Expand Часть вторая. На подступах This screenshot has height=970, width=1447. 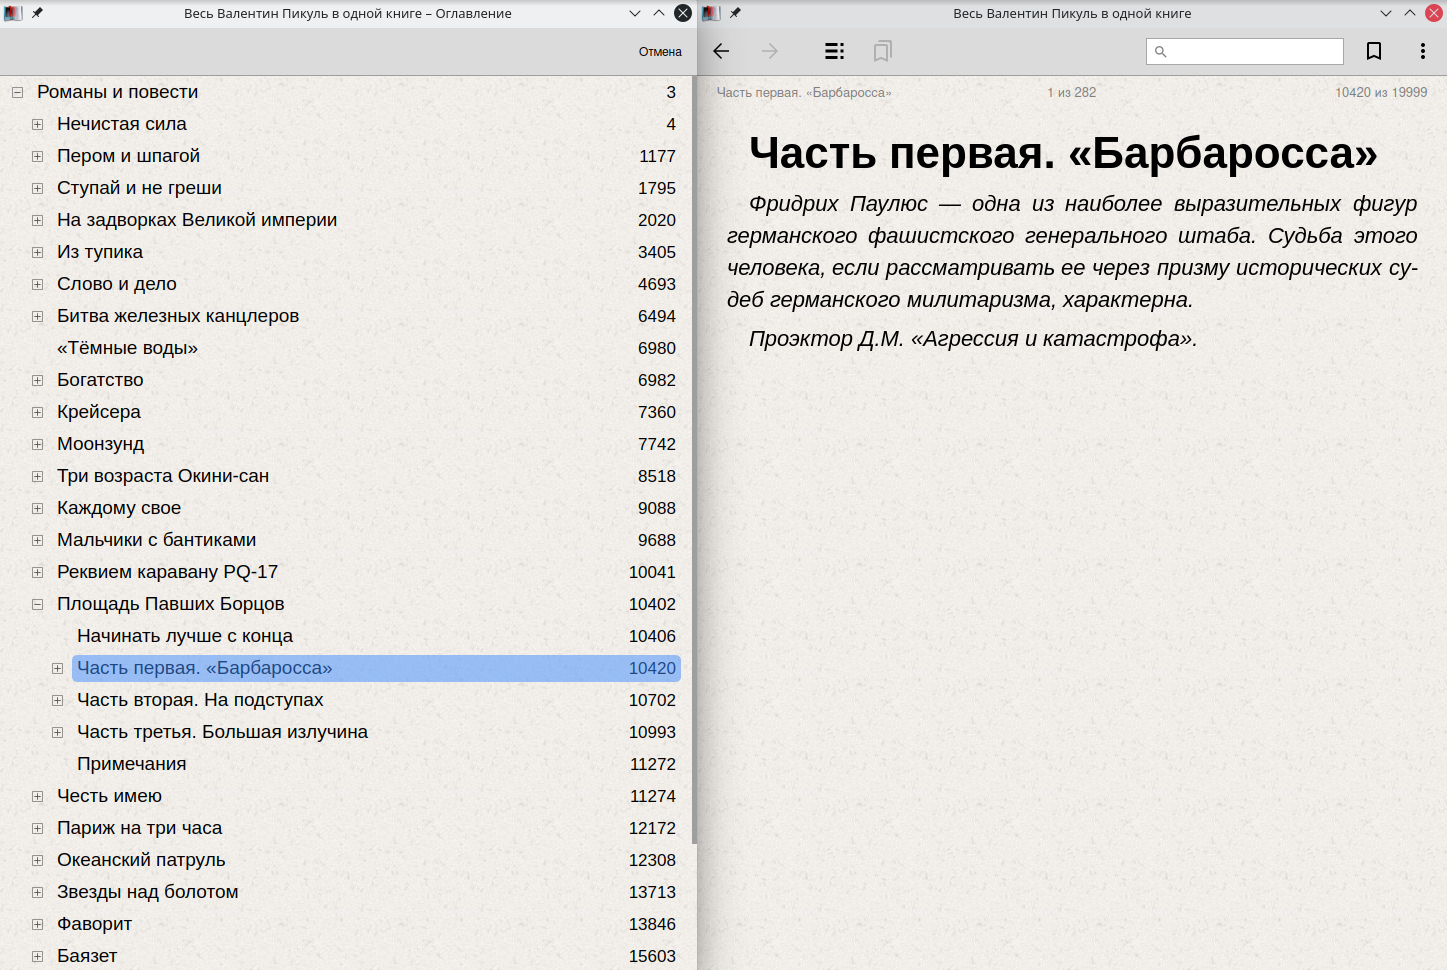tap(57, 700)
